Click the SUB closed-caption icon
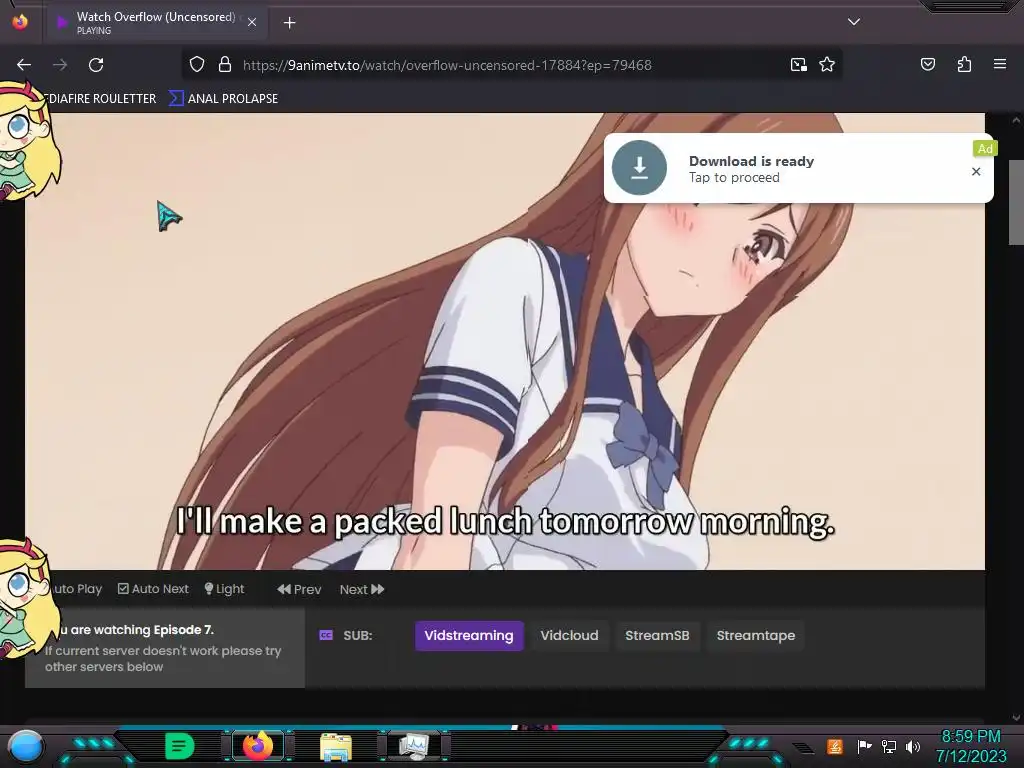Image resolution: width=1024 pixels, height=768 pixels. [326, 635]
